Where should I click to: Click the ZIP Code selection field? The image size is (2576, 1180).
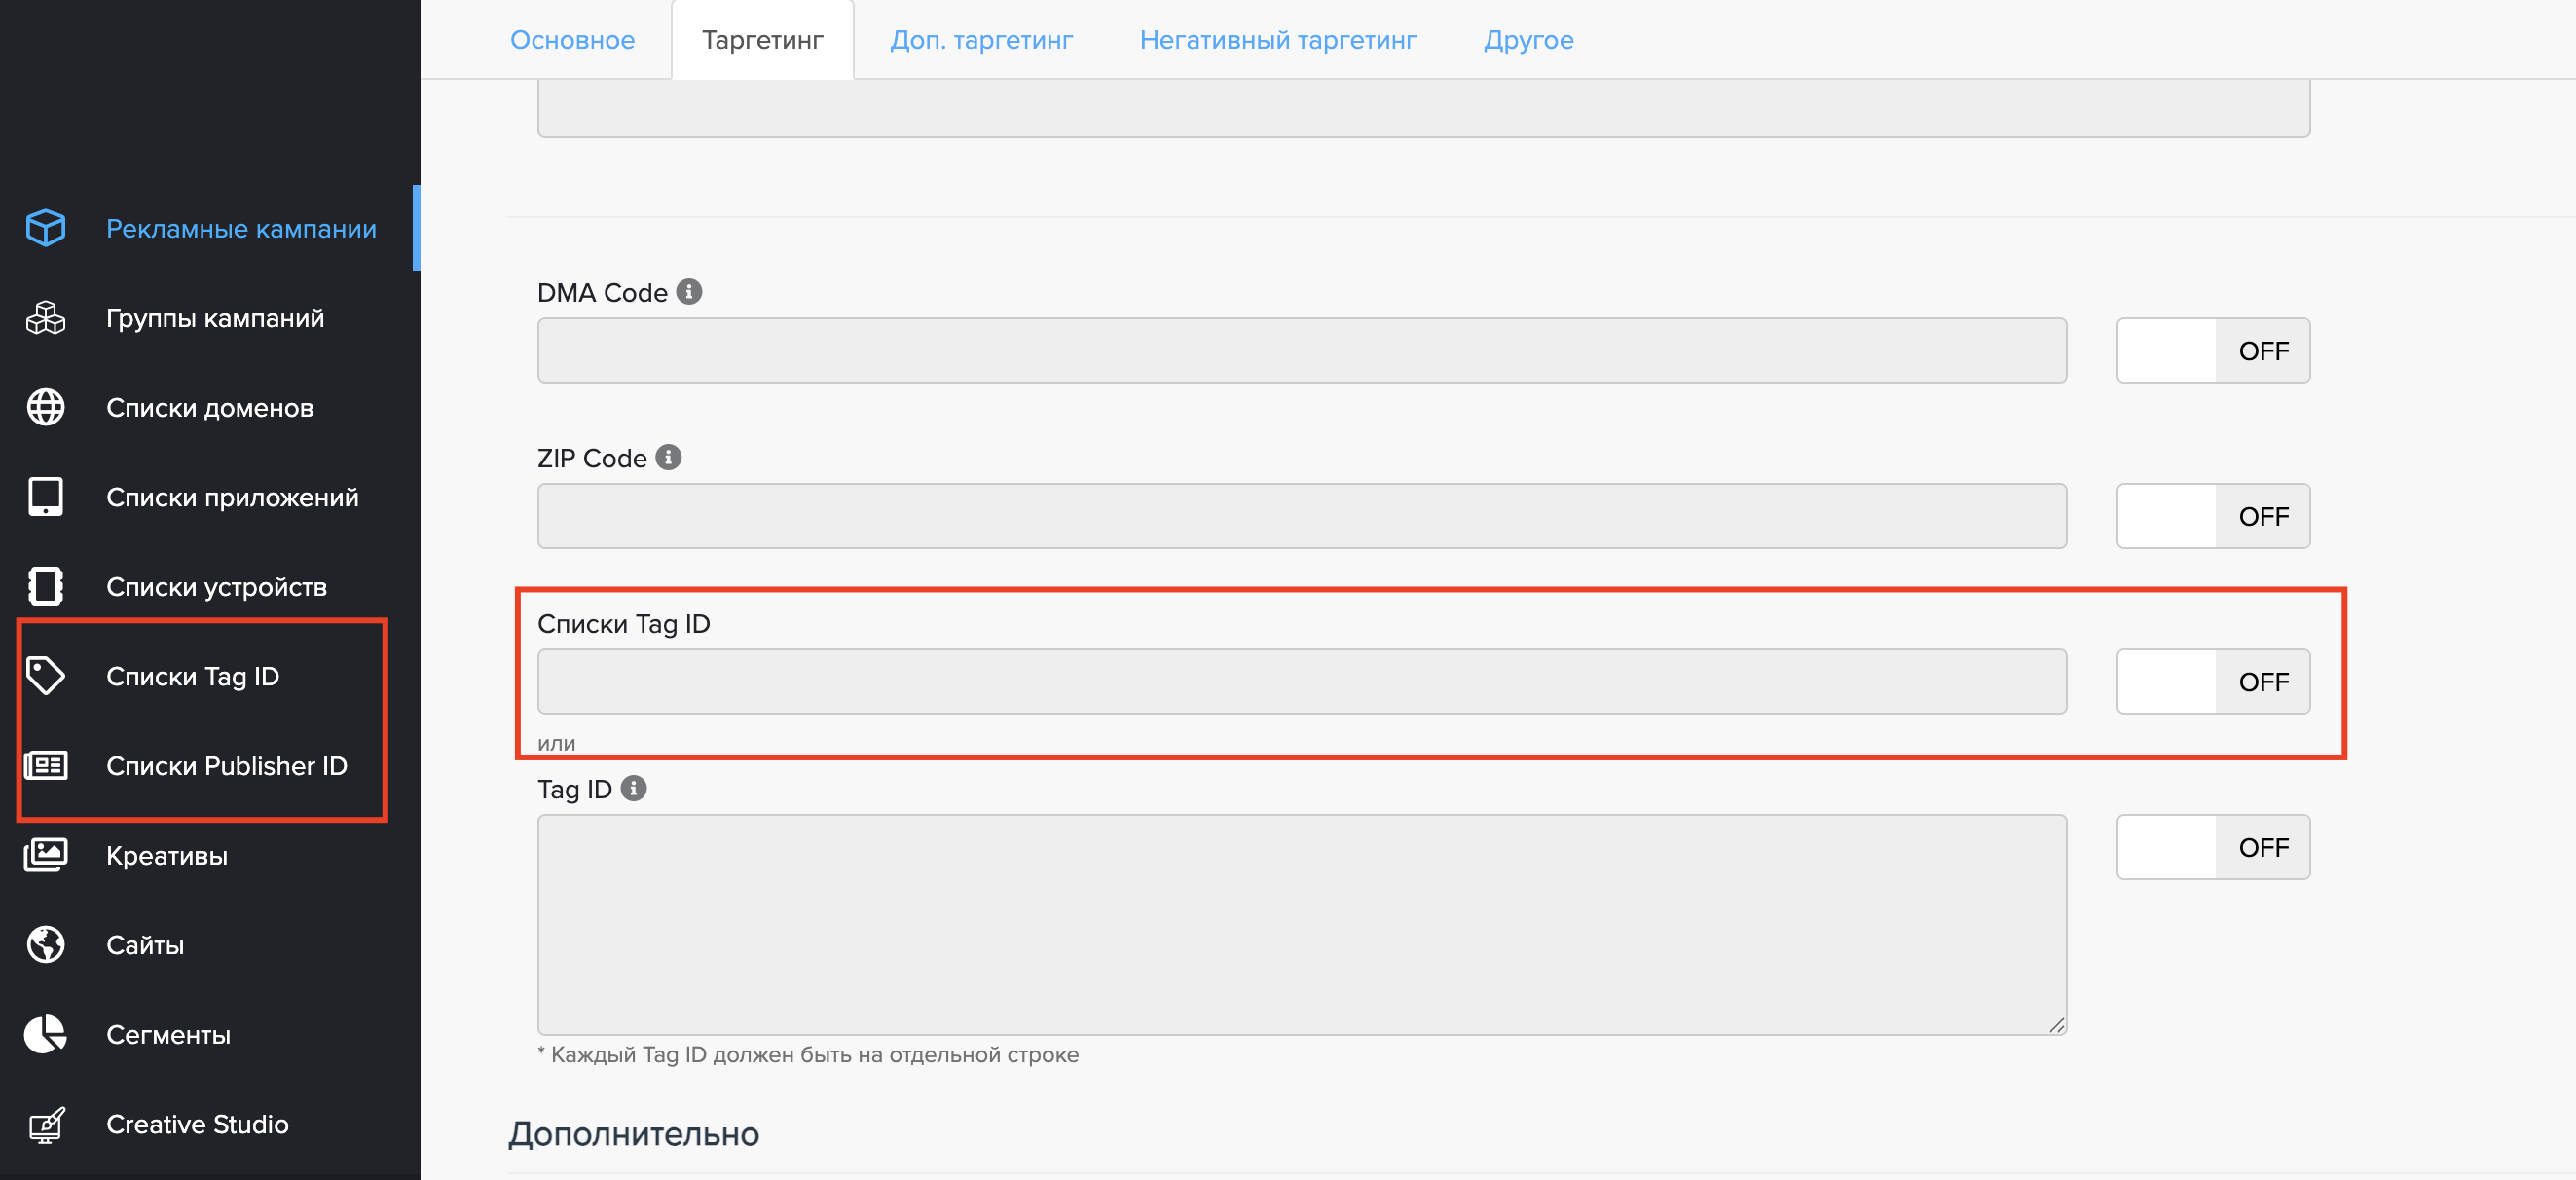click(x=1301, y=516)
